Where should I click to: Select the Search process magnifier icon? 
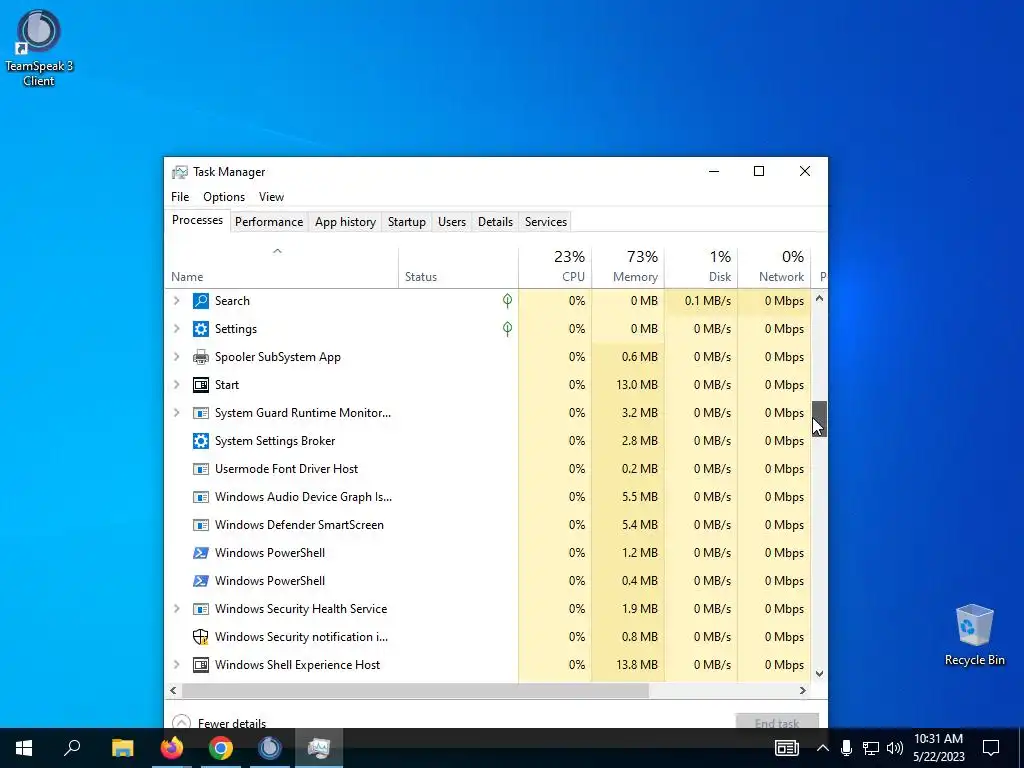pos(200,300)
